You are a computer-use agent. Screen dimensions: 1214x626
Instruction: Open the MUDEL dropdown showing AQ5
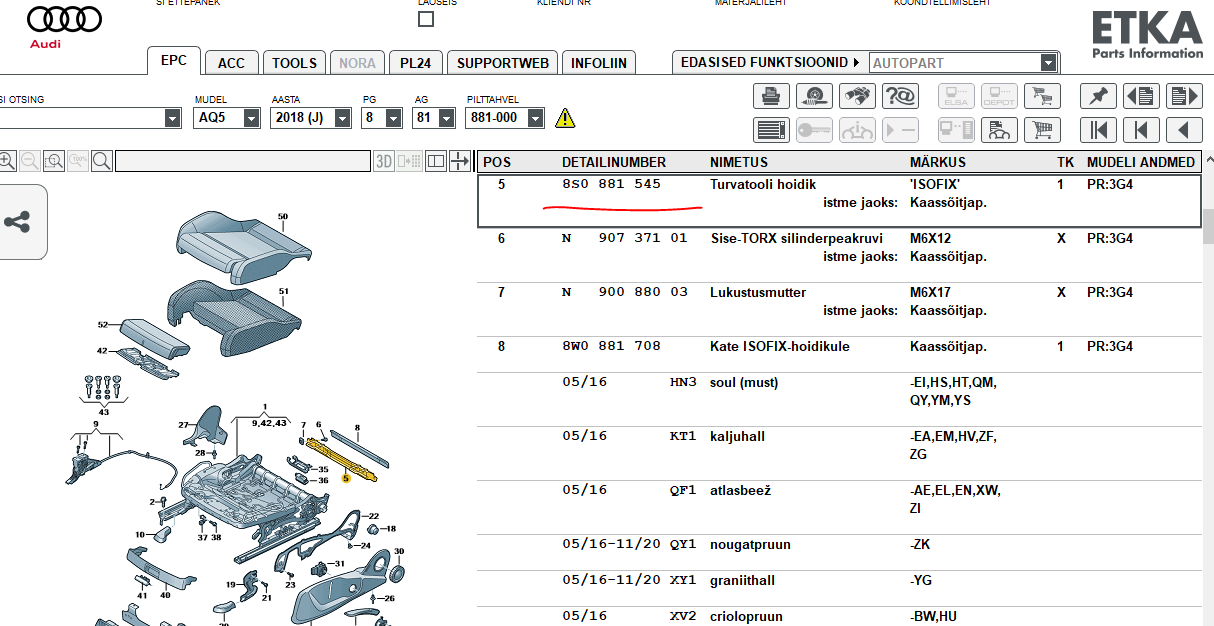pos(226,118)
